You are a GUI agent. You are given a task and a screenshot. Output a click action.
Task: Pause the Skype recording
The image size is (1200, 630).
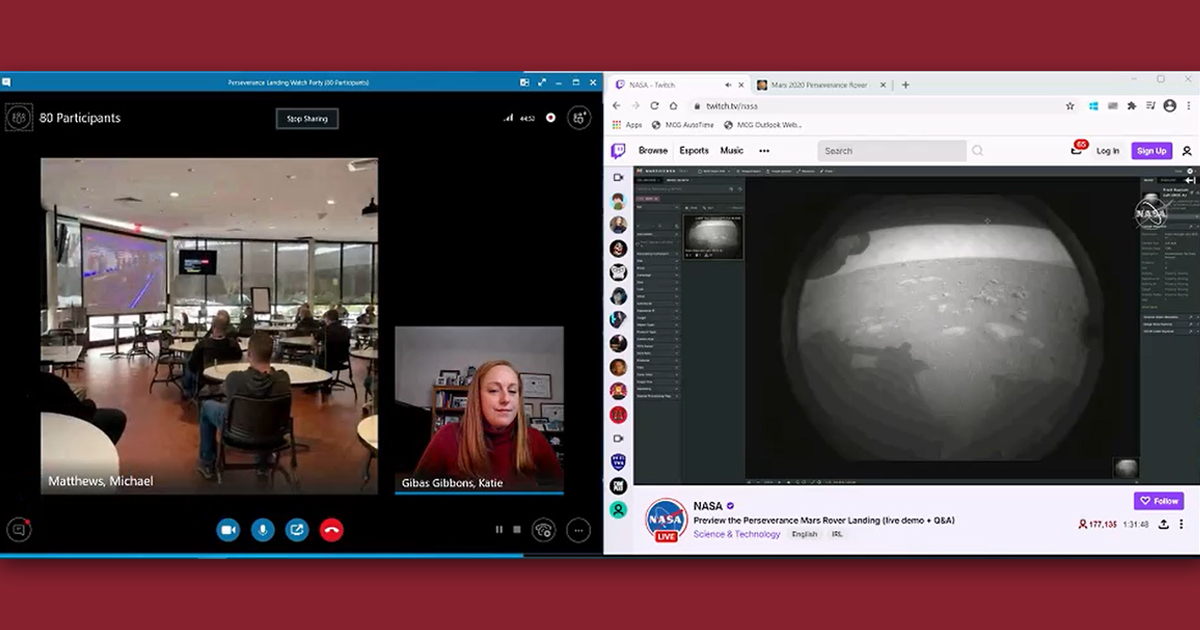coord(499,530)
